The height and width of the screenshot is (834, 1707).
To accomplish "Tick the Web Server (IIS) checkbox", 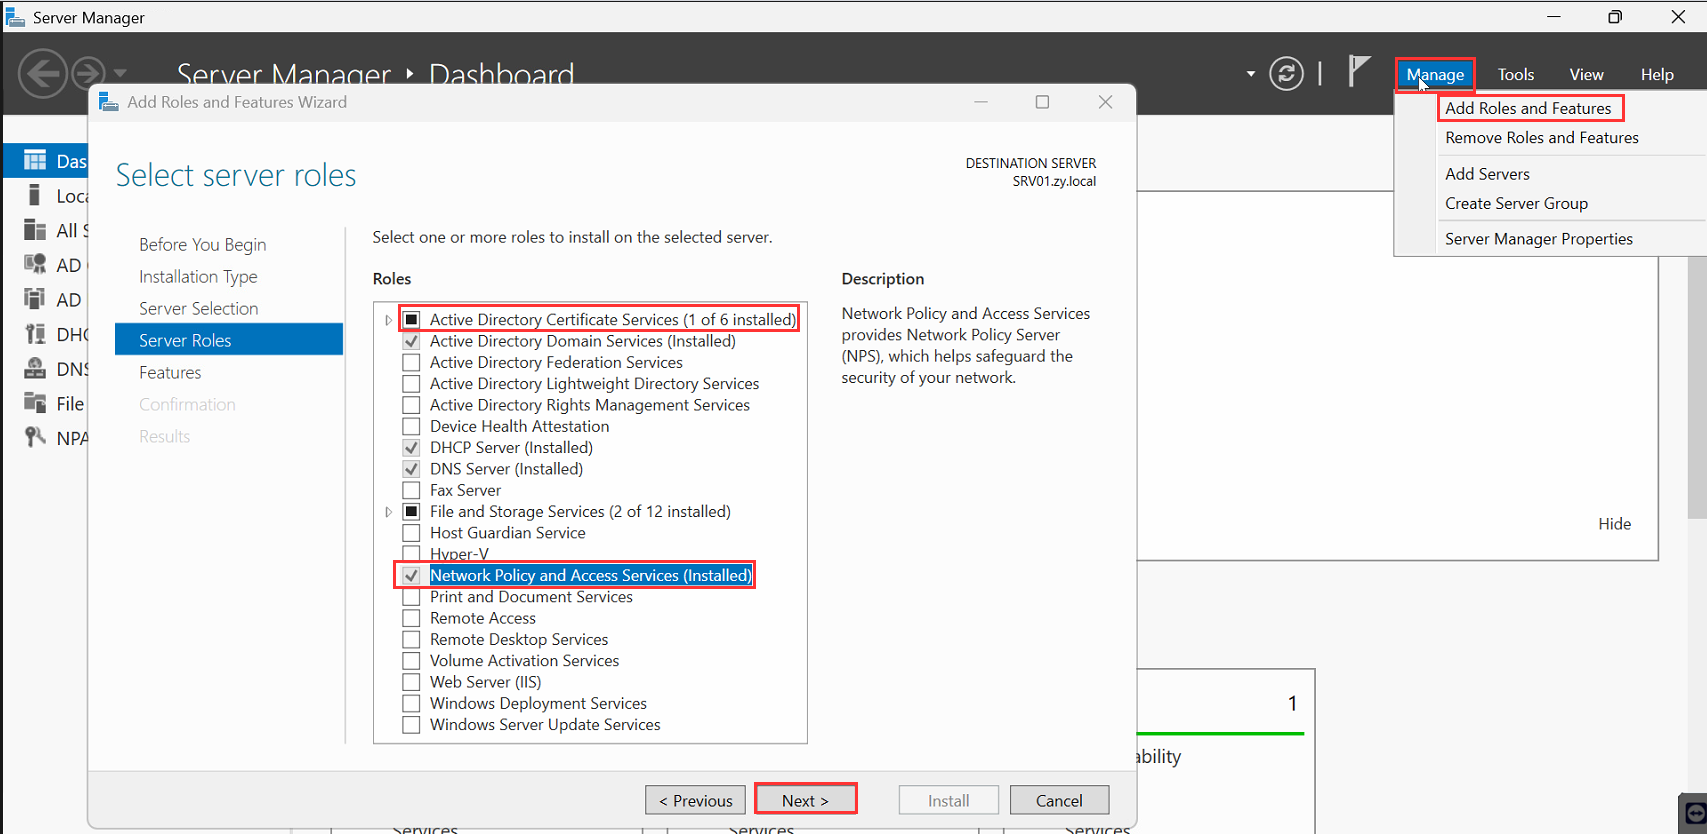I will point(411,682).
